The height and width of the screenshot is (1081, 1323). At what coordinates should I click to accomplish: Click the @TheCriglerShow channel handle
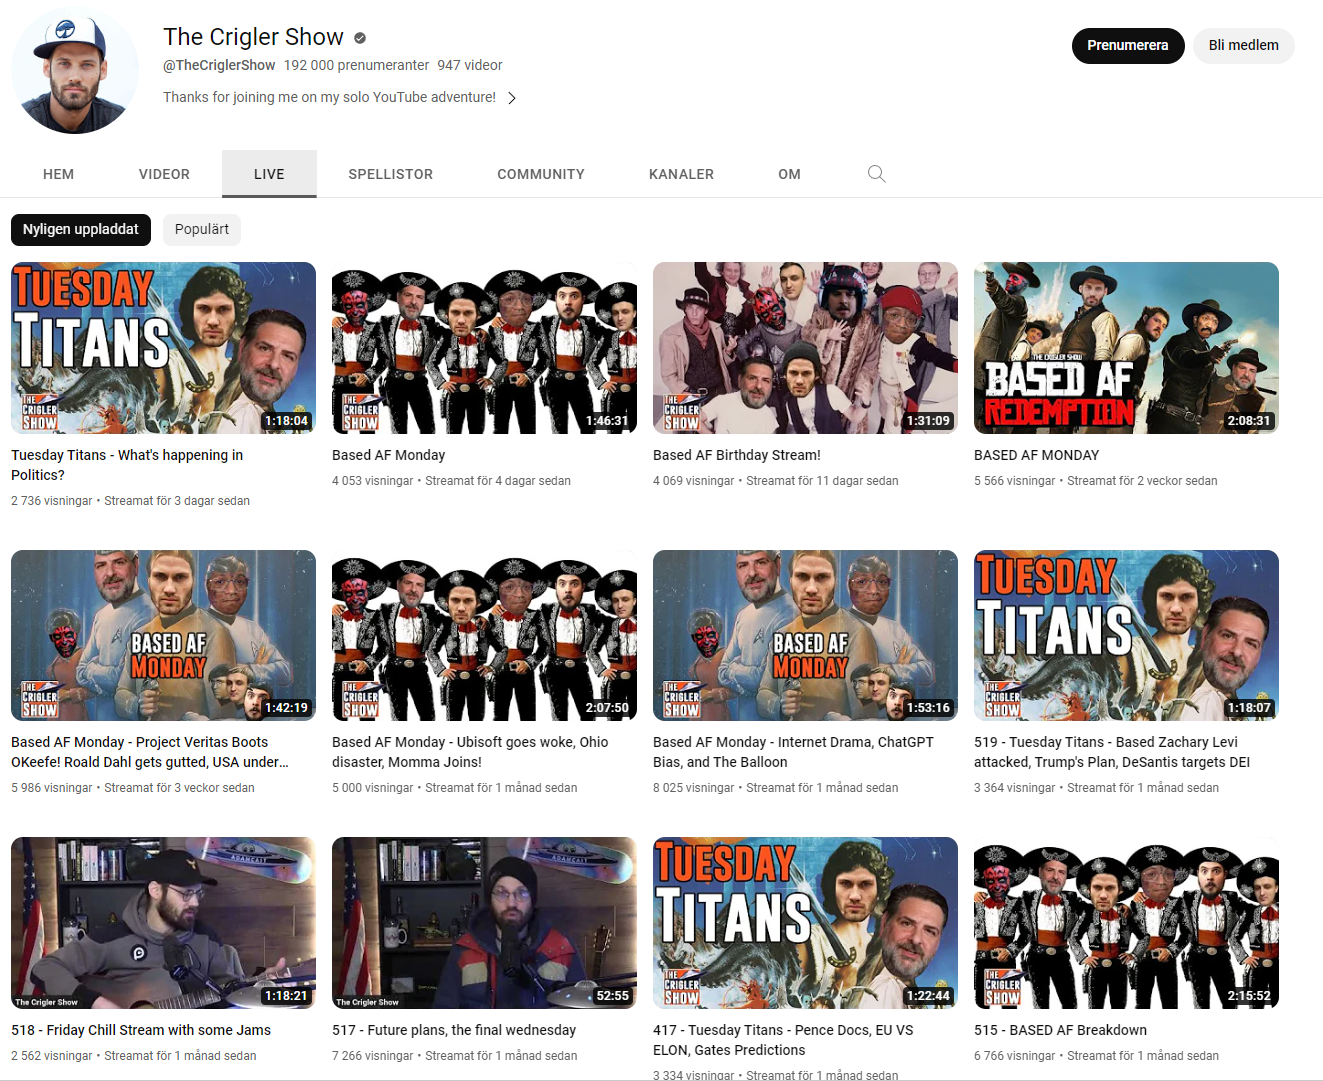click(219, 65)
